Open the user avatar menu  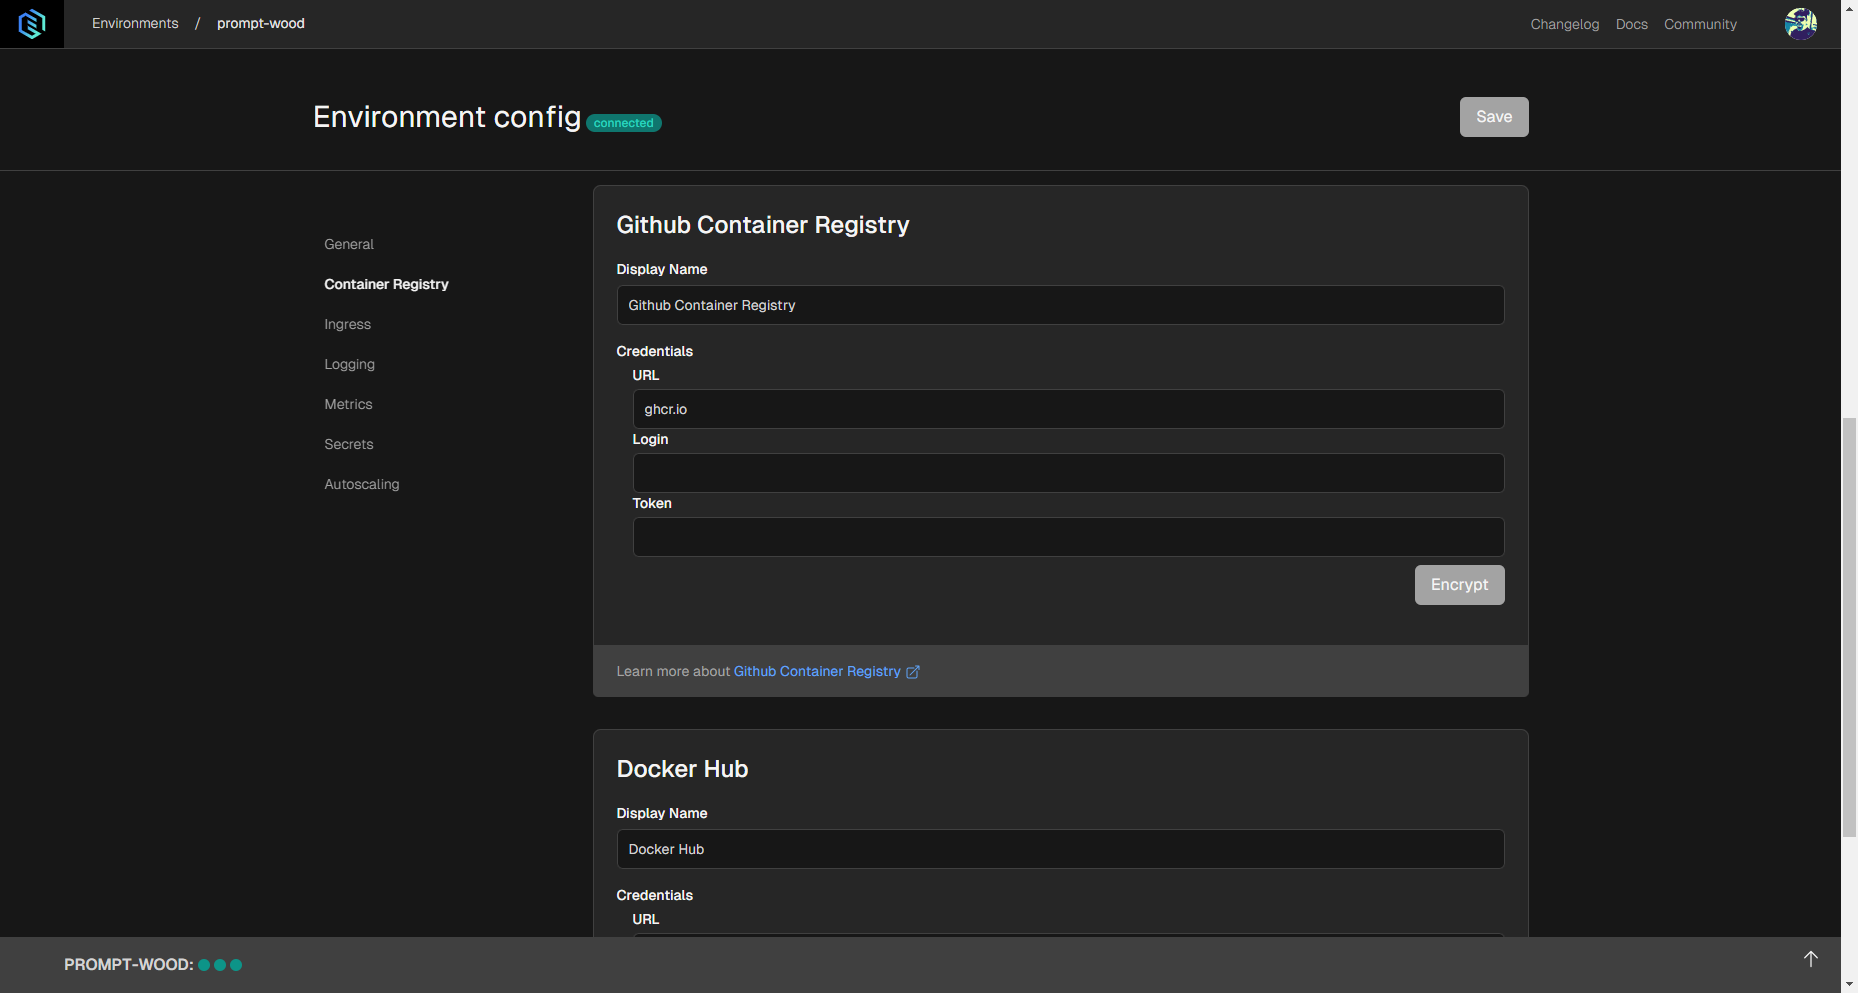coord(1801,23)
